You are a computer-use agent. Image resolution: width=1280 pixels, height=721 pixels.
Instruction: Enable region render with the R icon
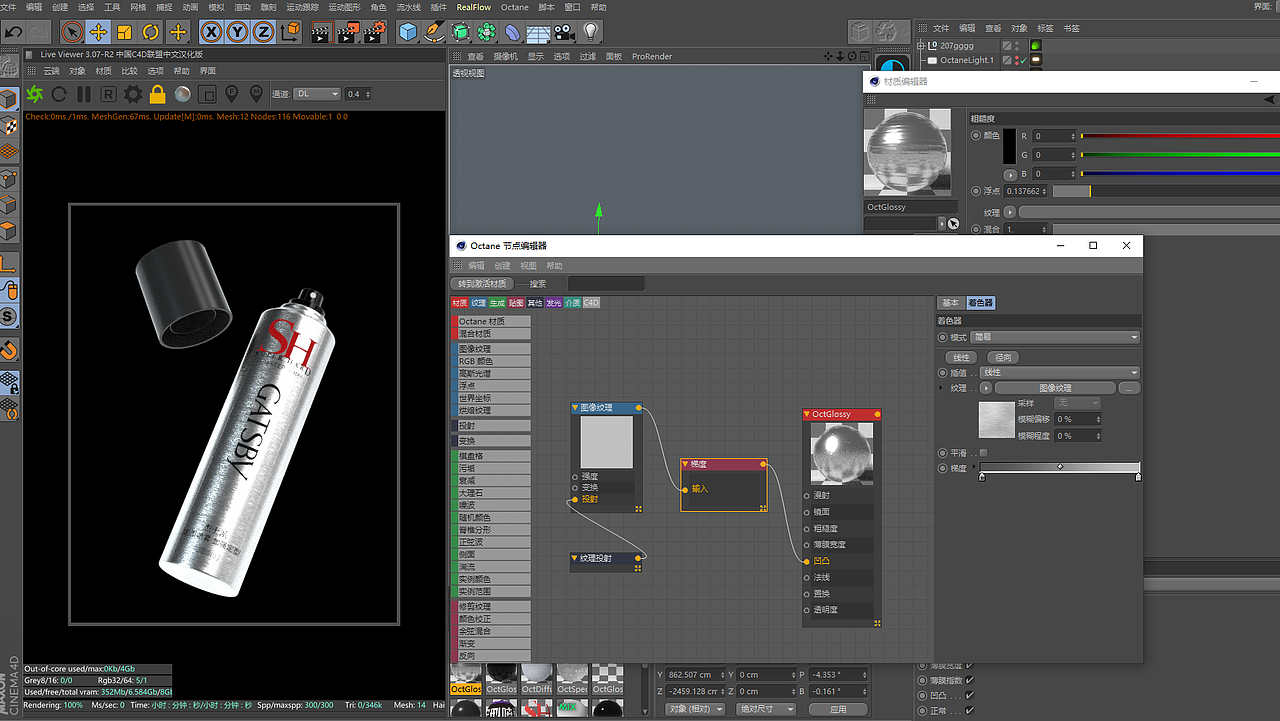click(x=108, y=93)
